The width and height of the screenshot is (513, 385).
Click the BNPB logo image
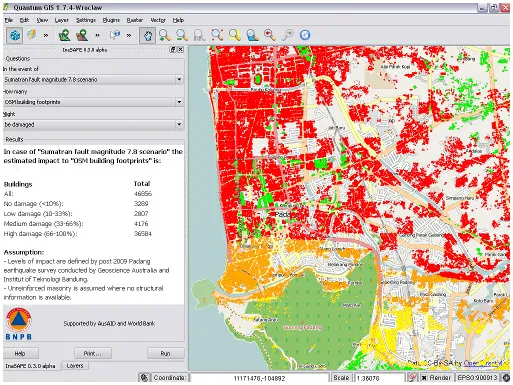point(19,324)
